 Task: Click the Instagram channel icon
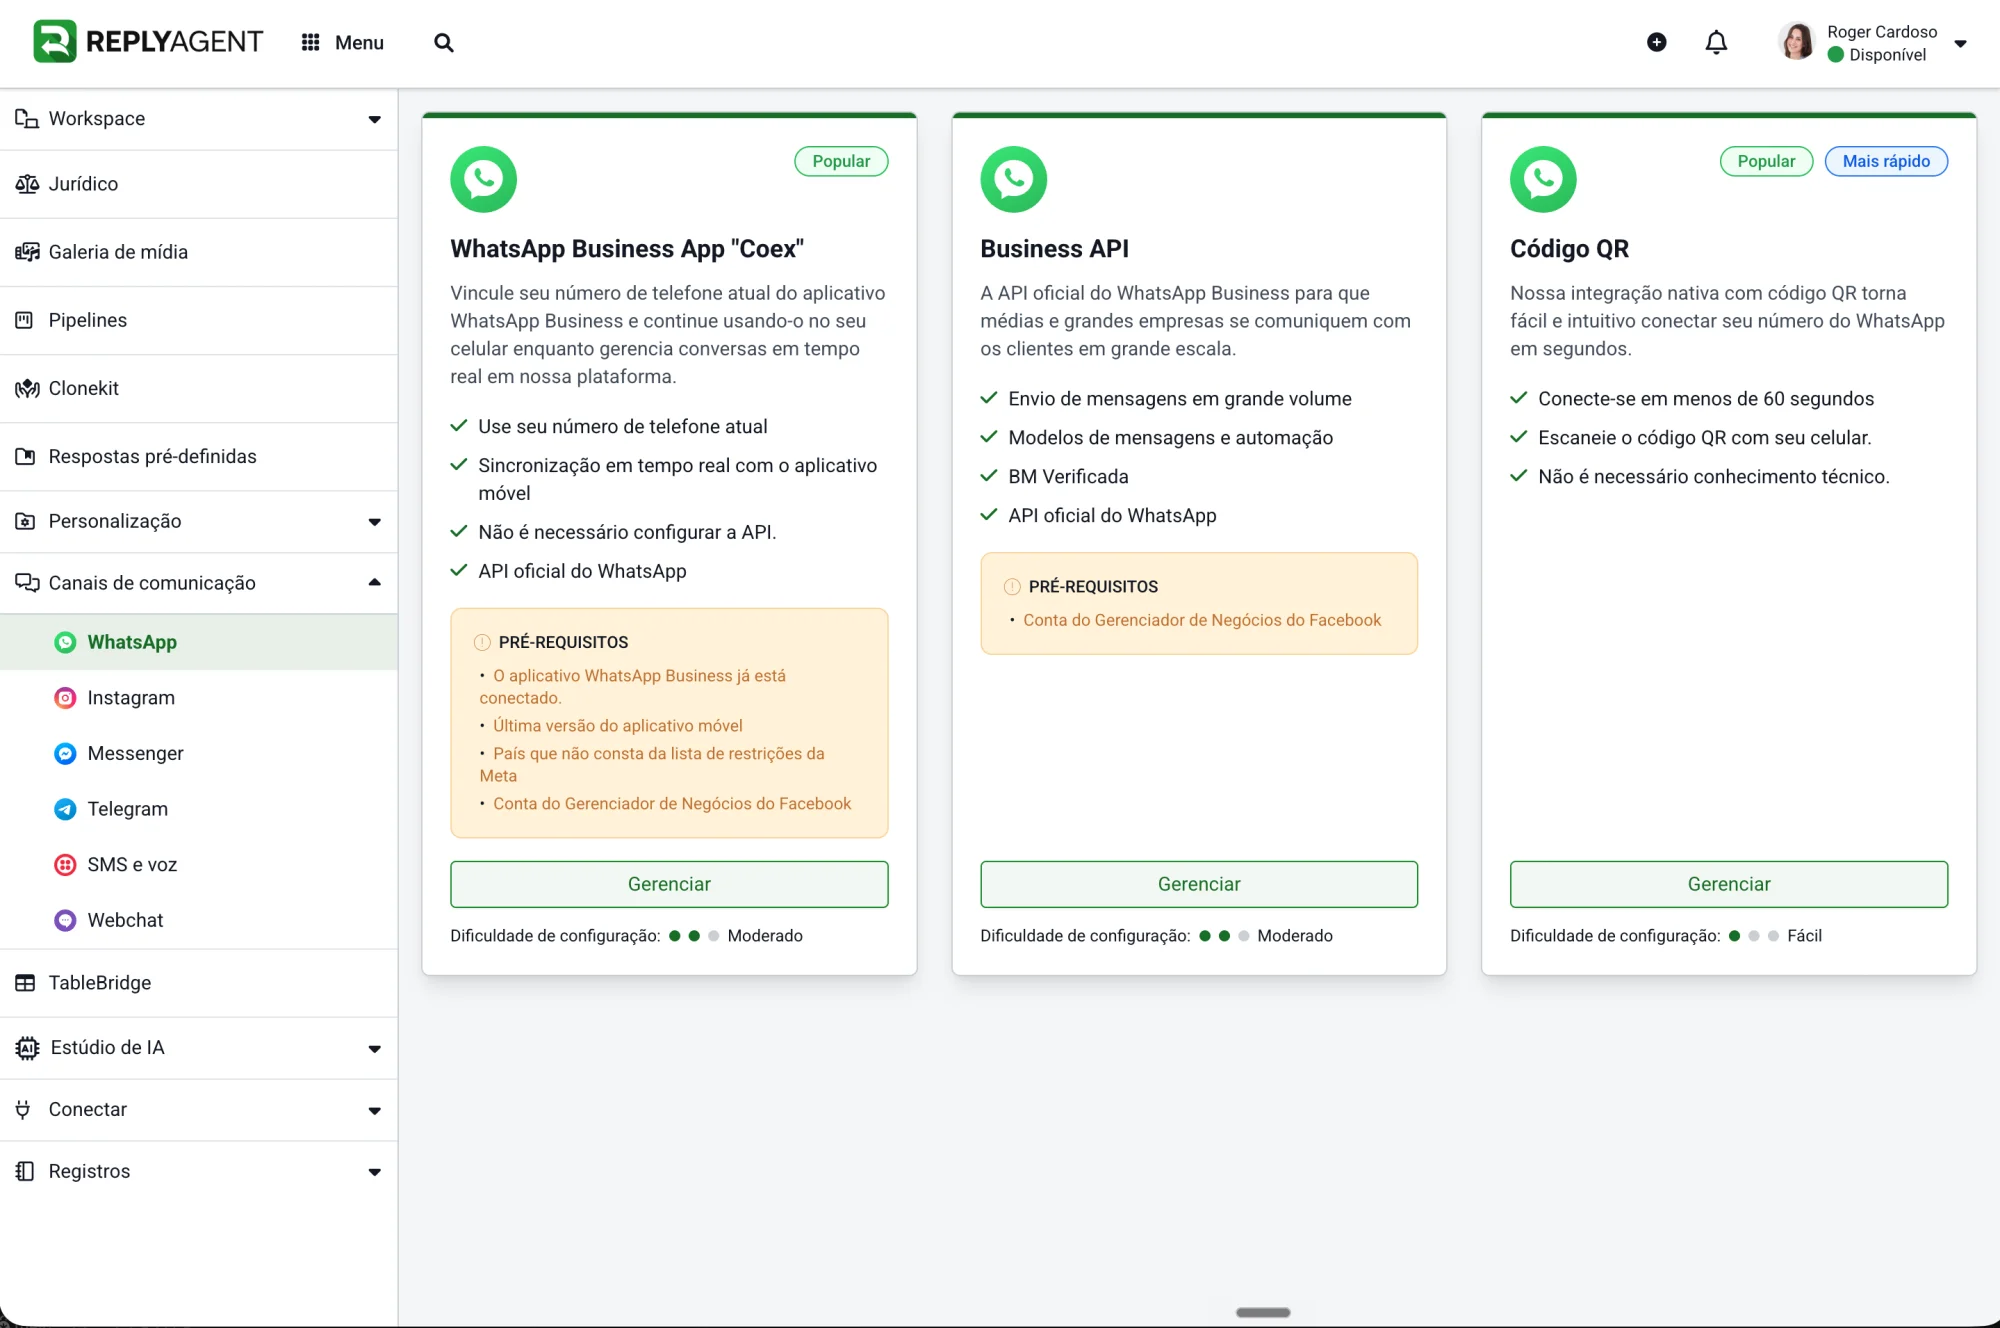(x=65, y=698)
